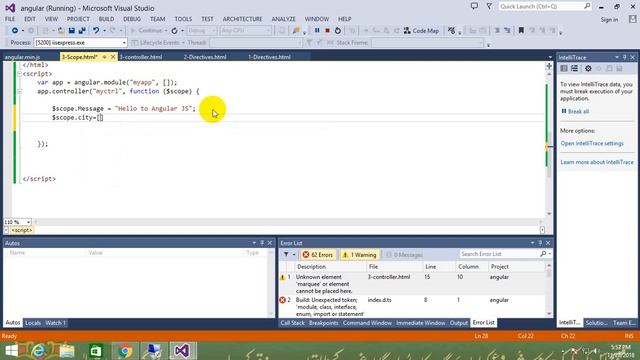Pin the 3-Scope.html tab

(x=104, y=57)
